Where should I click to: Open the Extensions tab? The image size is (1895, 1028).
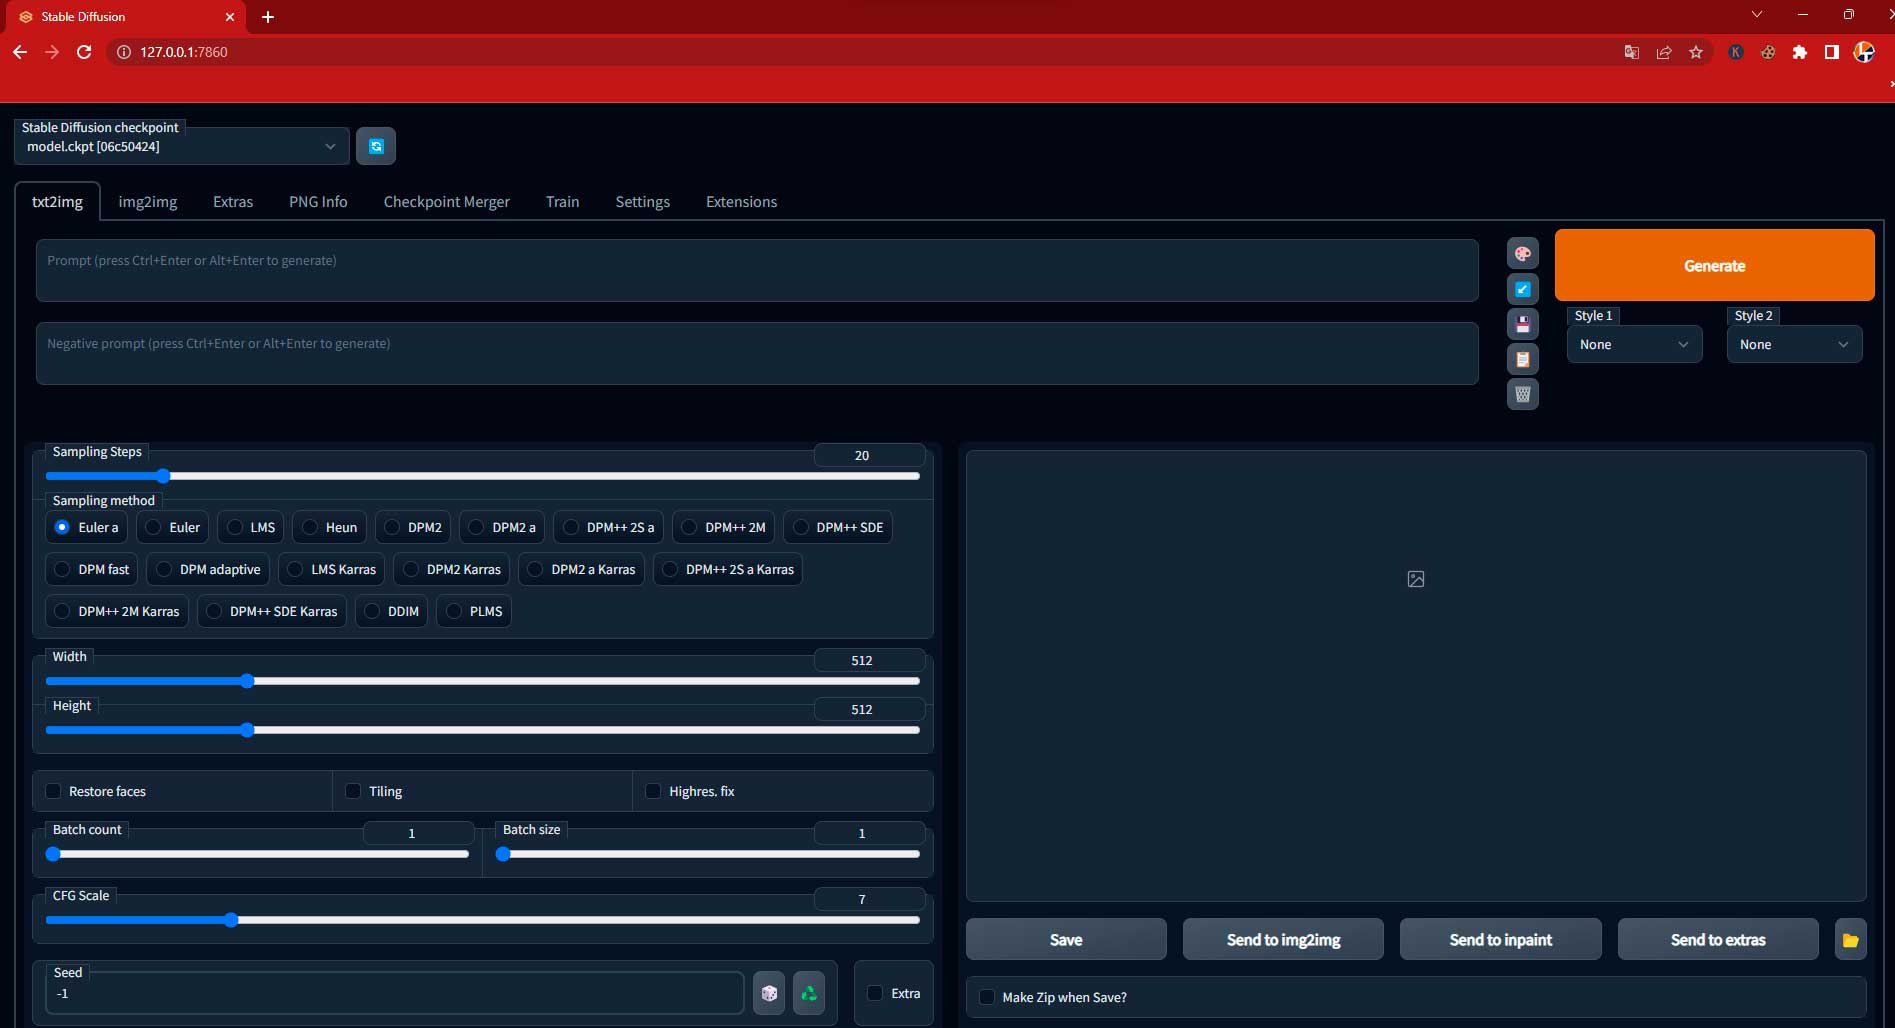(740, 201)
